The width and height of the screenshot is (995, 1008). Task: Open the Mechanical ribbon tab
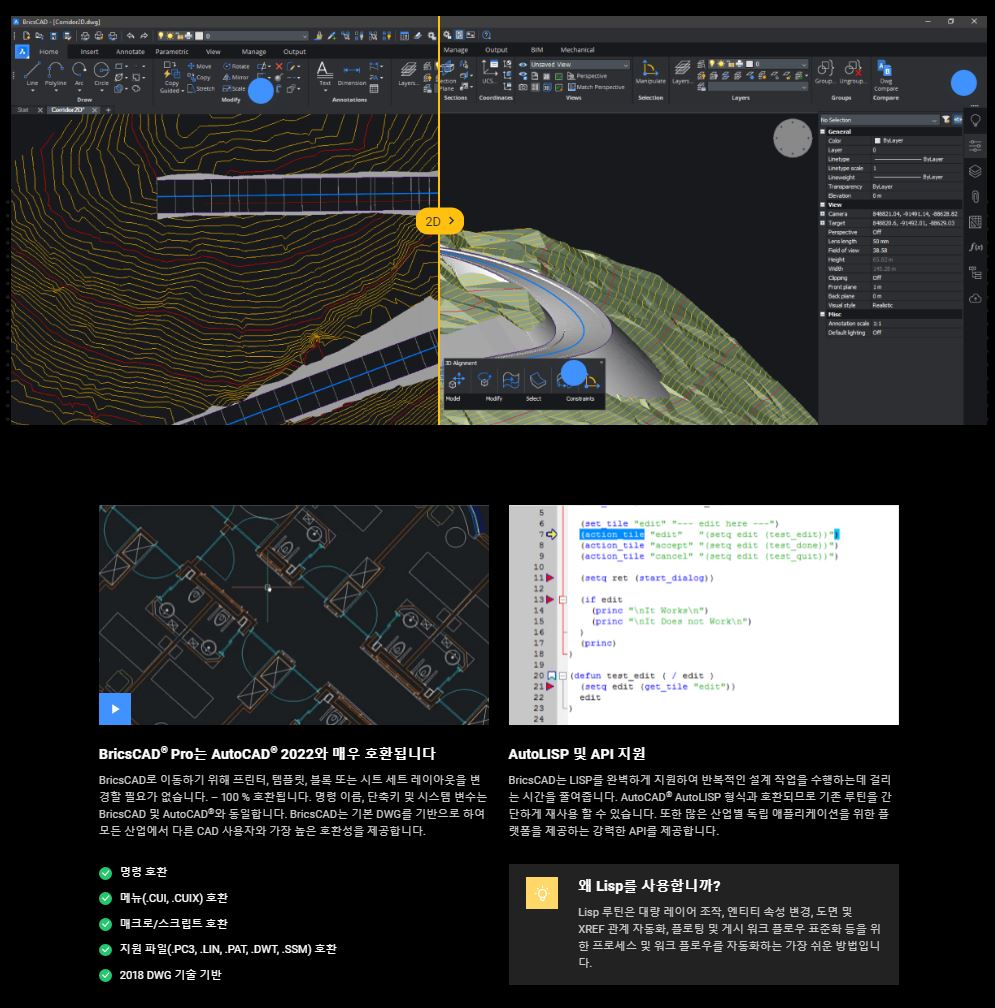577,50
